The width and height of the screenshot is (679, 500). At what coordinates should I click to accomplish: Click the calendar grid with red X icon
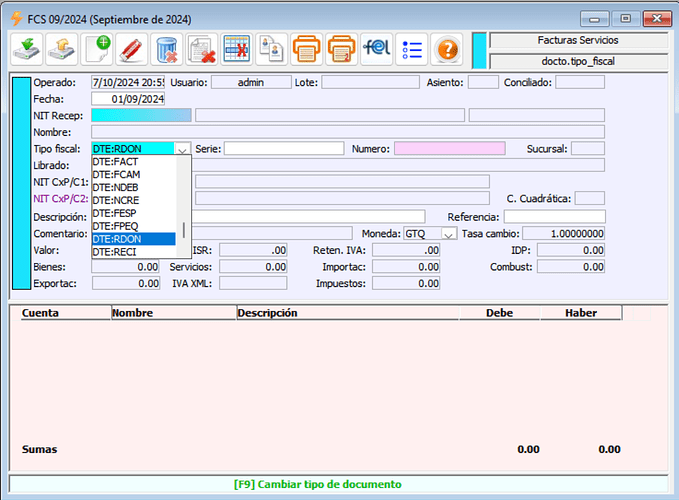[236, 48]
